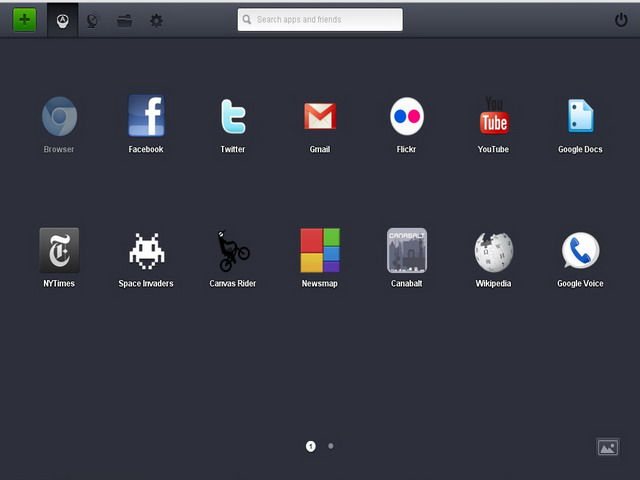Viewport: 640px width, 480px height.
Task: Click the wallpaper picture icon
Action: 608,448
